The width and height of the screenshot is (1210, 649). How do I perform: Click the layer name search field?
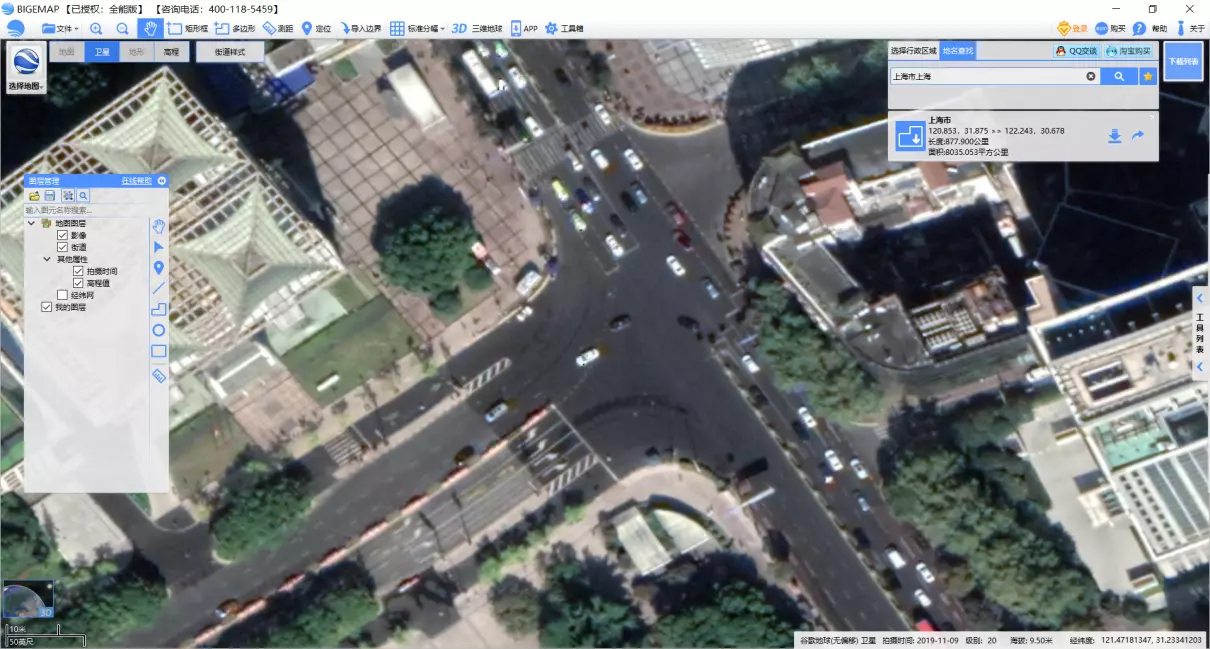click(88, 210)
